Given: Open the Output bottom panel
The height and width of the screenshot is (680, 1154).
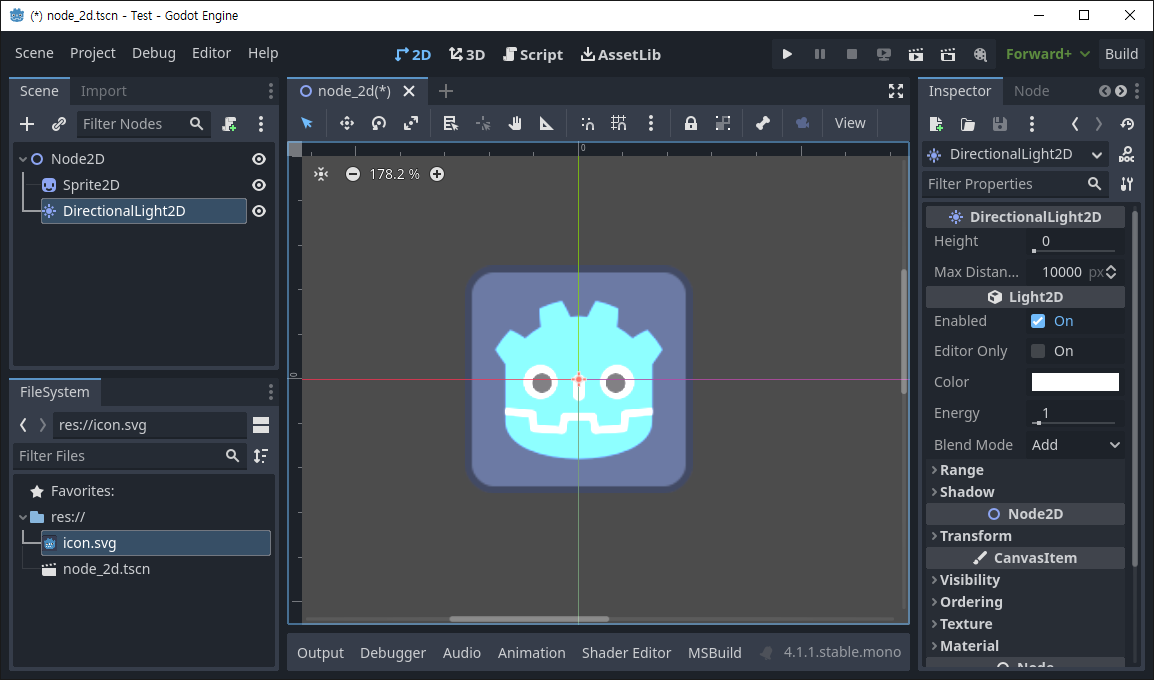Looking at the screenshot, I should coord(320,653).
